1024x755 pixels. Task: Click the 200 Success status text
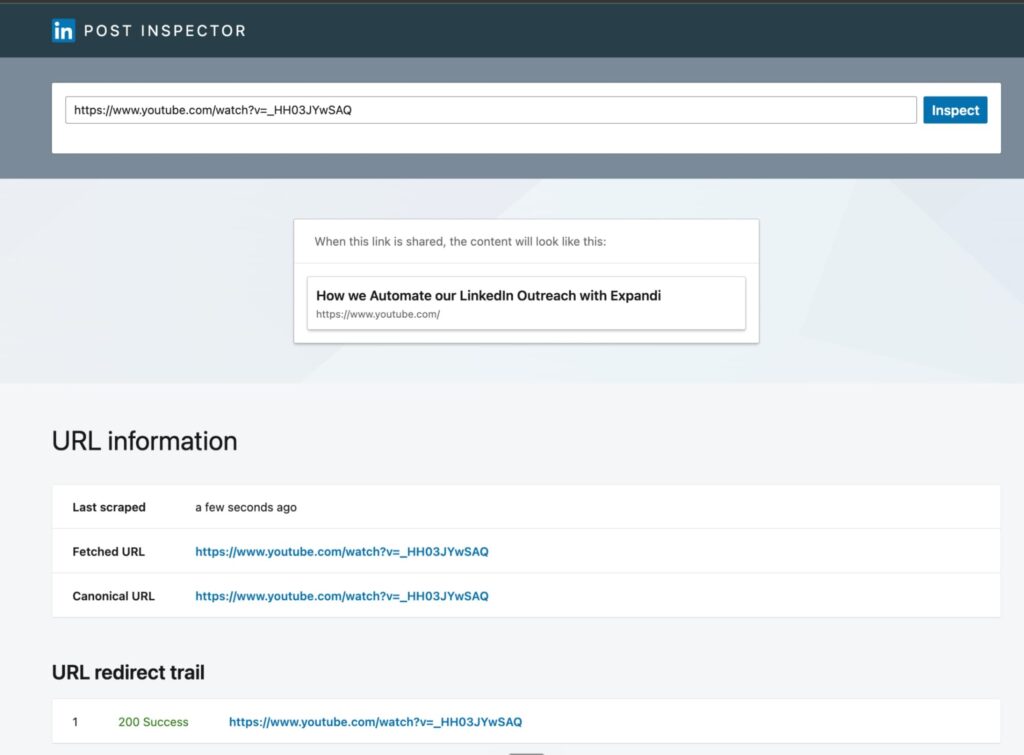point(153,722)
